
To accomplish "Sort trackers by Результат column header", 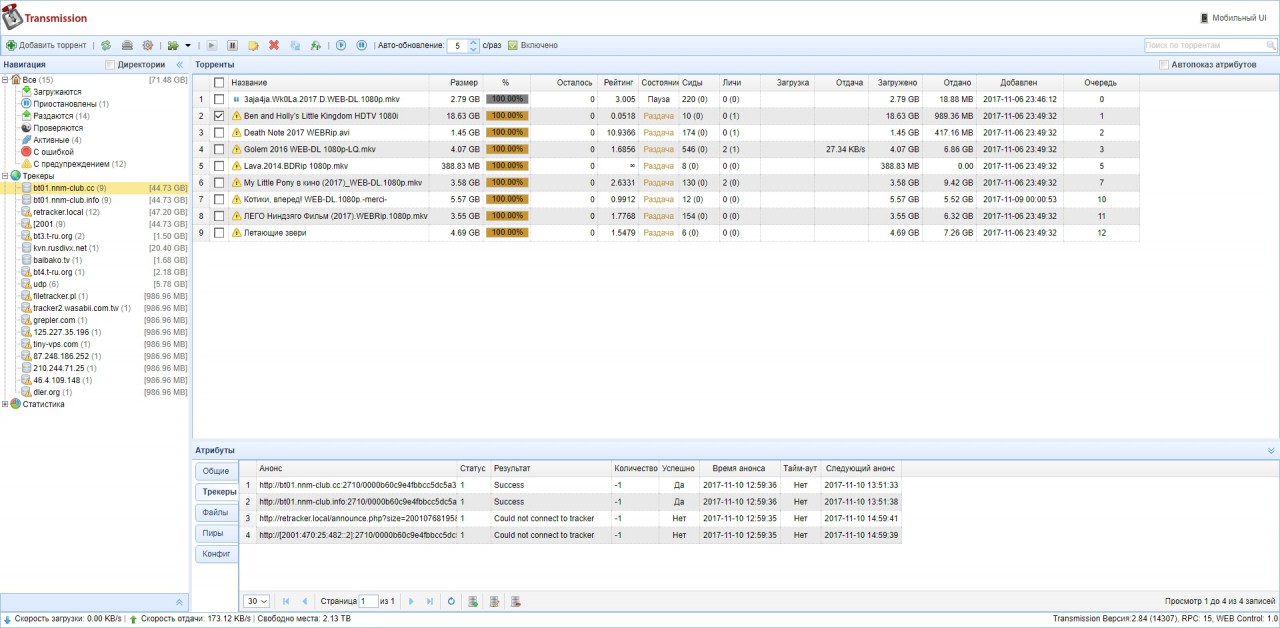I will pos(550,468).
